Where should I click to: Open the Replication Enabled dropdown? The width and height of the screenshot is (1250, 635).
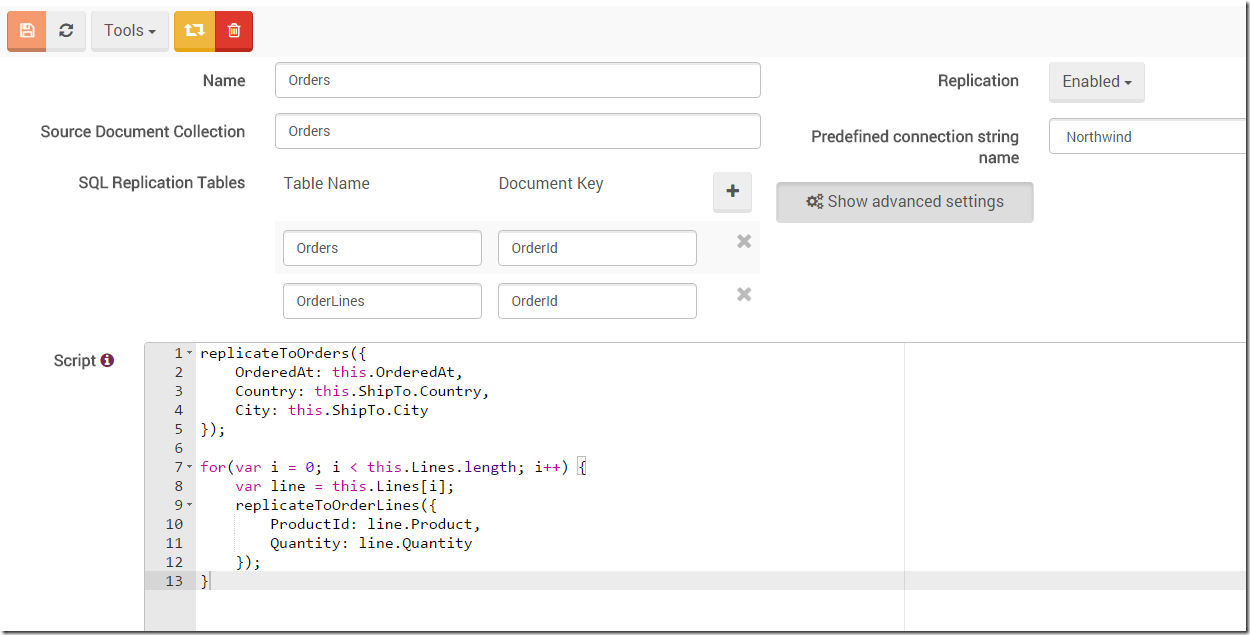click(x=1096, y=82)
